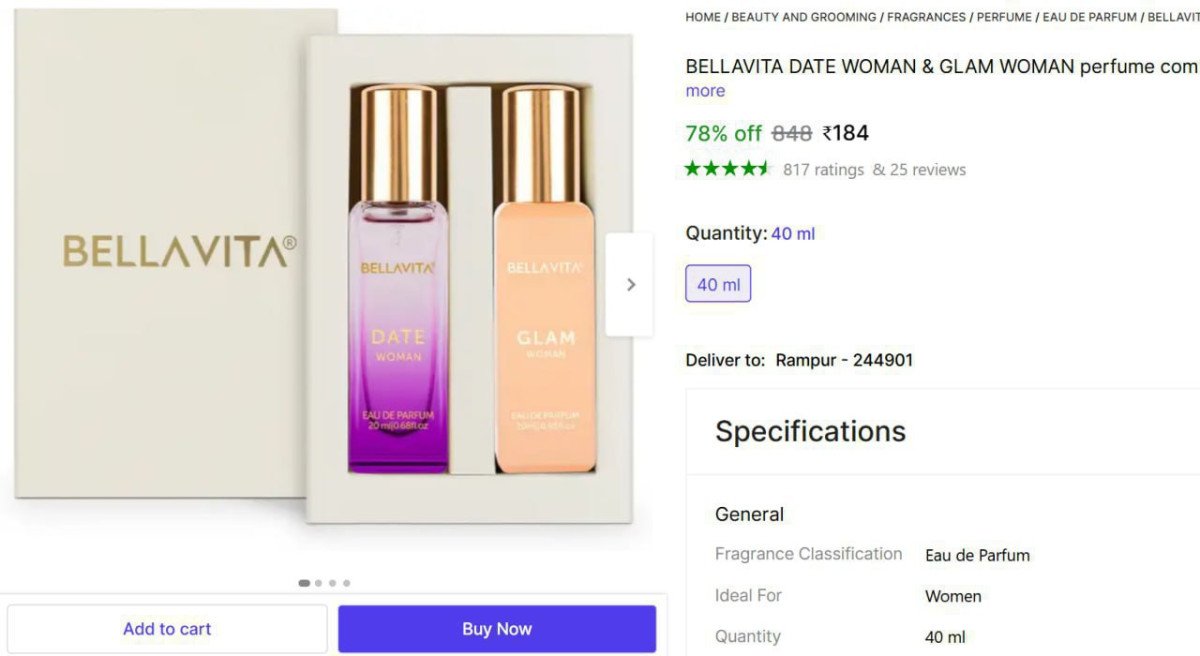Image resolution: width=1200 pixels, height=656 pixels.
Task: Expand the product title with 'more'
Action: click(705, 91)
